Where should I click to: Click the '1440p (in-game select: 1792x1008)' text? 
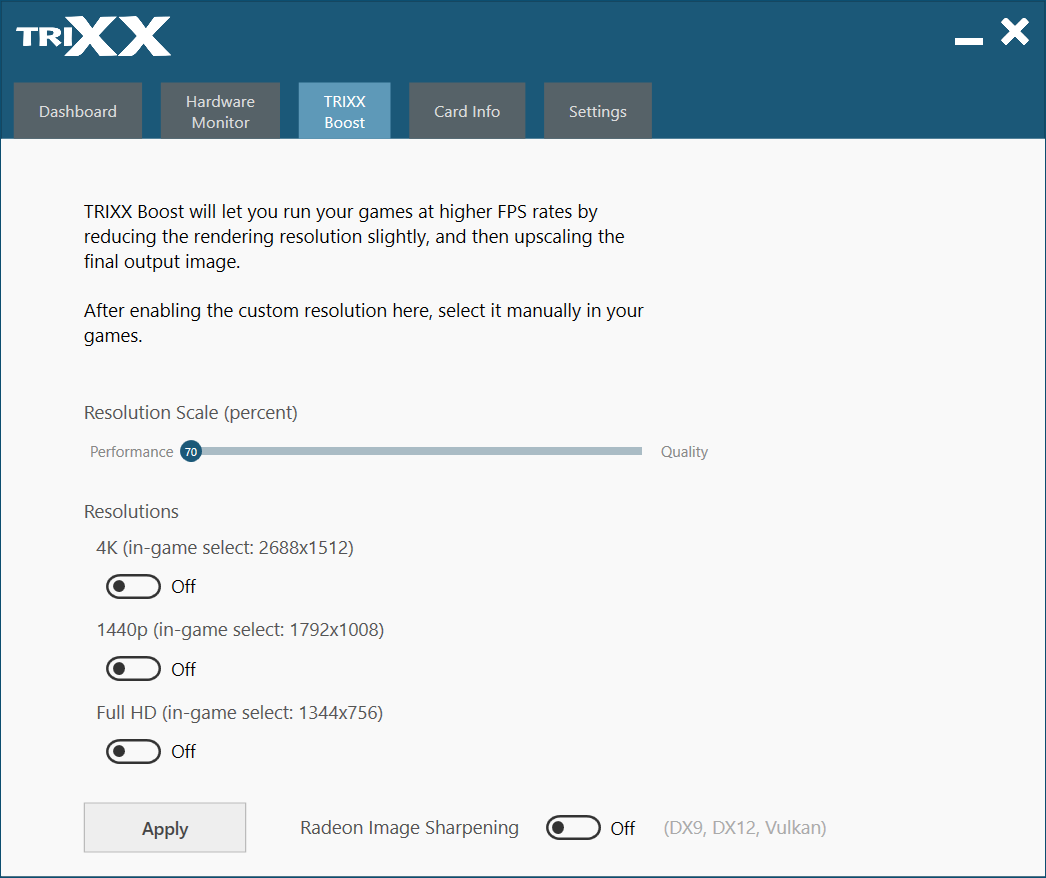[240, 630]
